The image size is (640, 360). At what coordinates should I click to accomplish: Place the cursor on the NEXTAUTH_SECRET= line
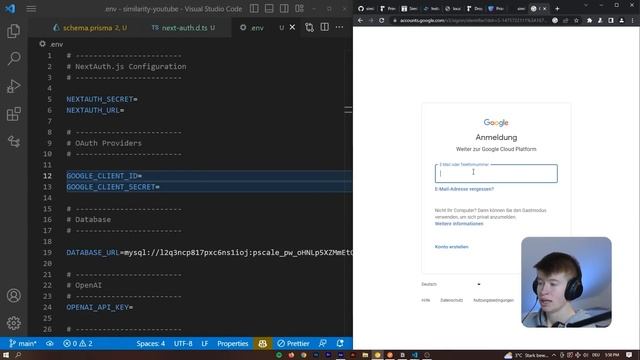tap(102, 99)
